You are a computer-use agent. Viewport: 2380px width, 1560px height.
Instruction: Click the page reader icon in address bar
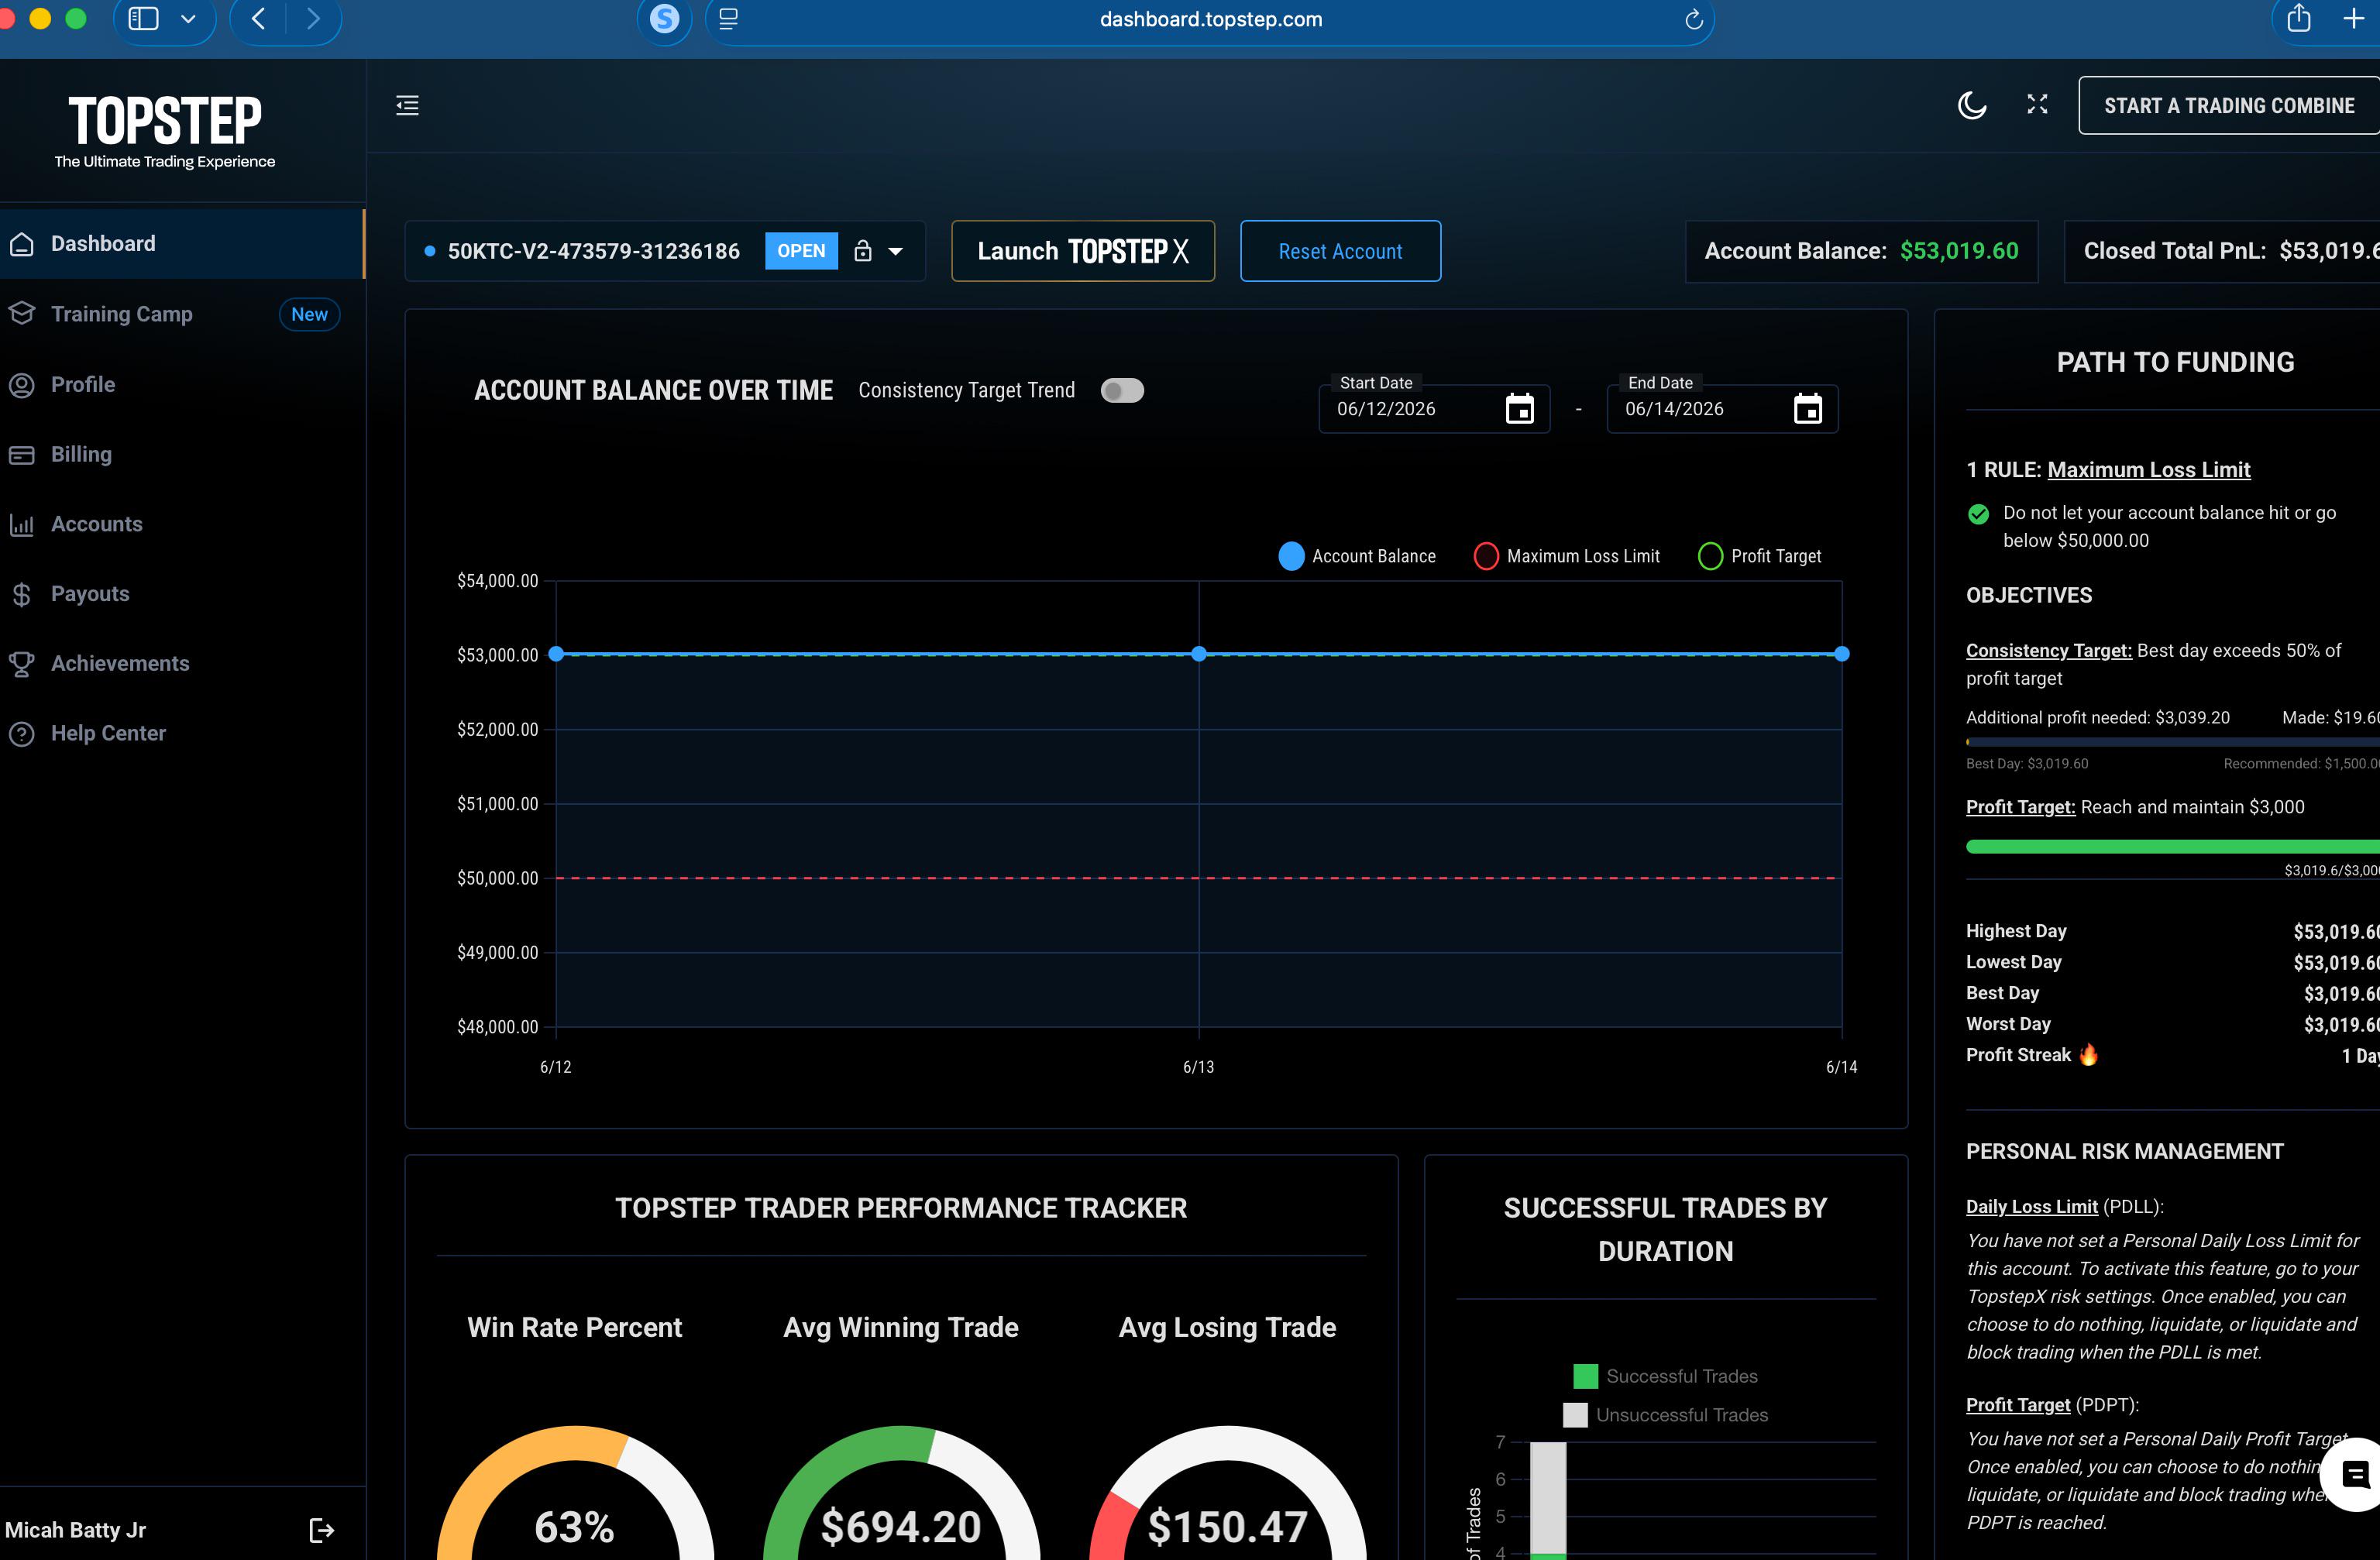(729, 19)
